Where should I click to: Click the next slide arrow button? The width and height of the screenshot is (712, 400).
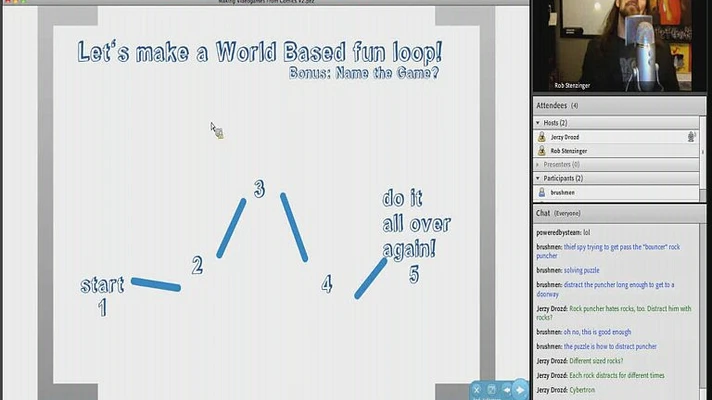click(x=520, y=390)
